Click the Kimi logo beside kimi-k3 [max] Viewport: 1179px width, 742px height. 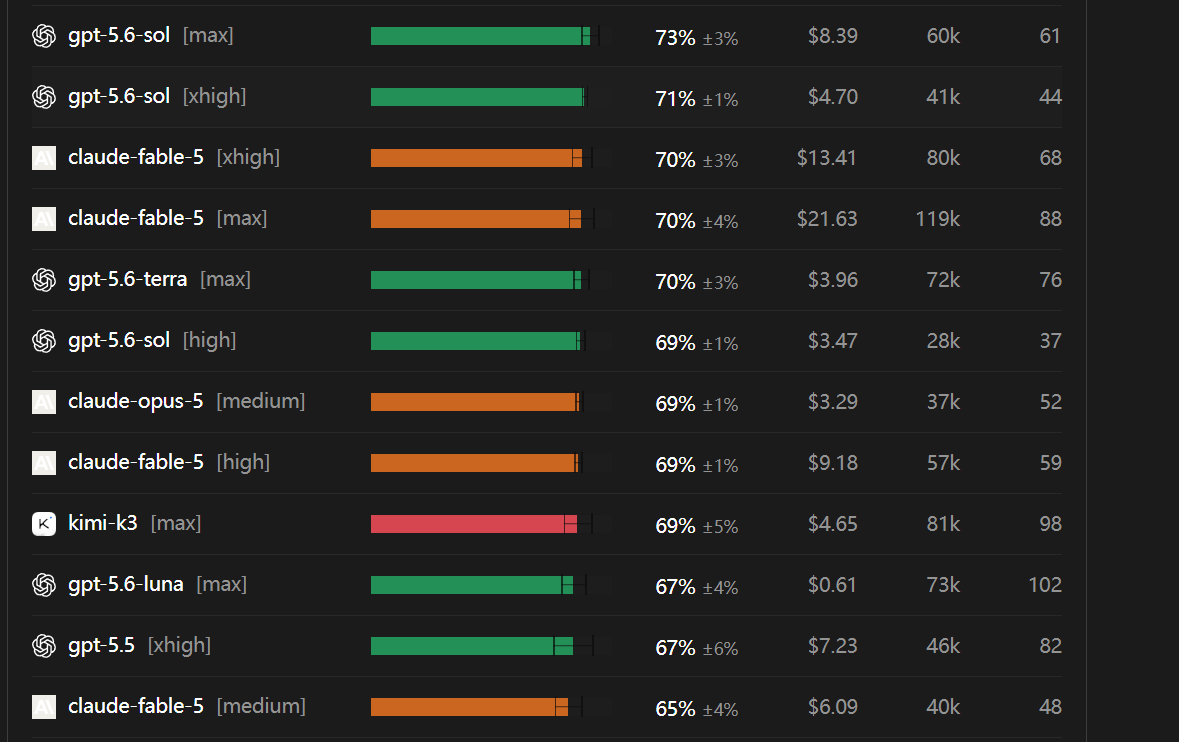(x=44, y=523)
